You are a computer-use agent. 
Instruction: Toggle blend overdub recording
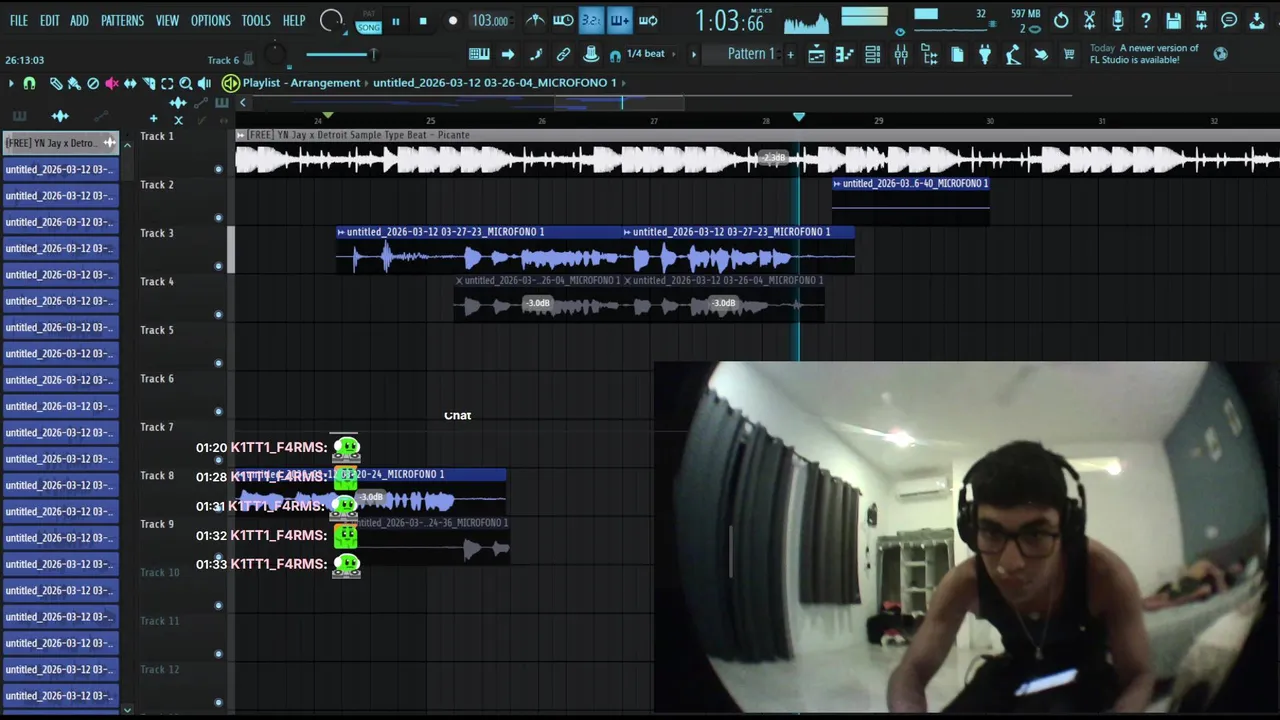619,20
